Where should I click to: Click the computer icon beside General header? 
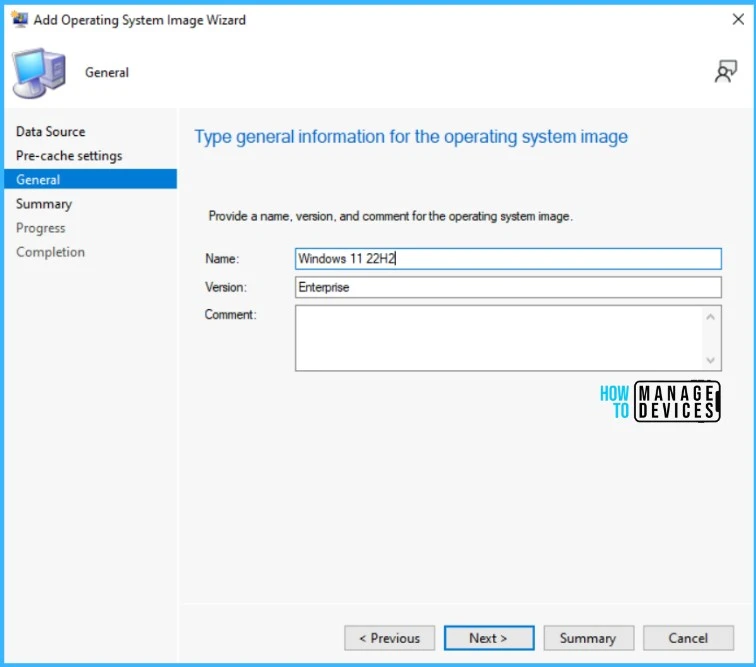click(x=40, y=74)
